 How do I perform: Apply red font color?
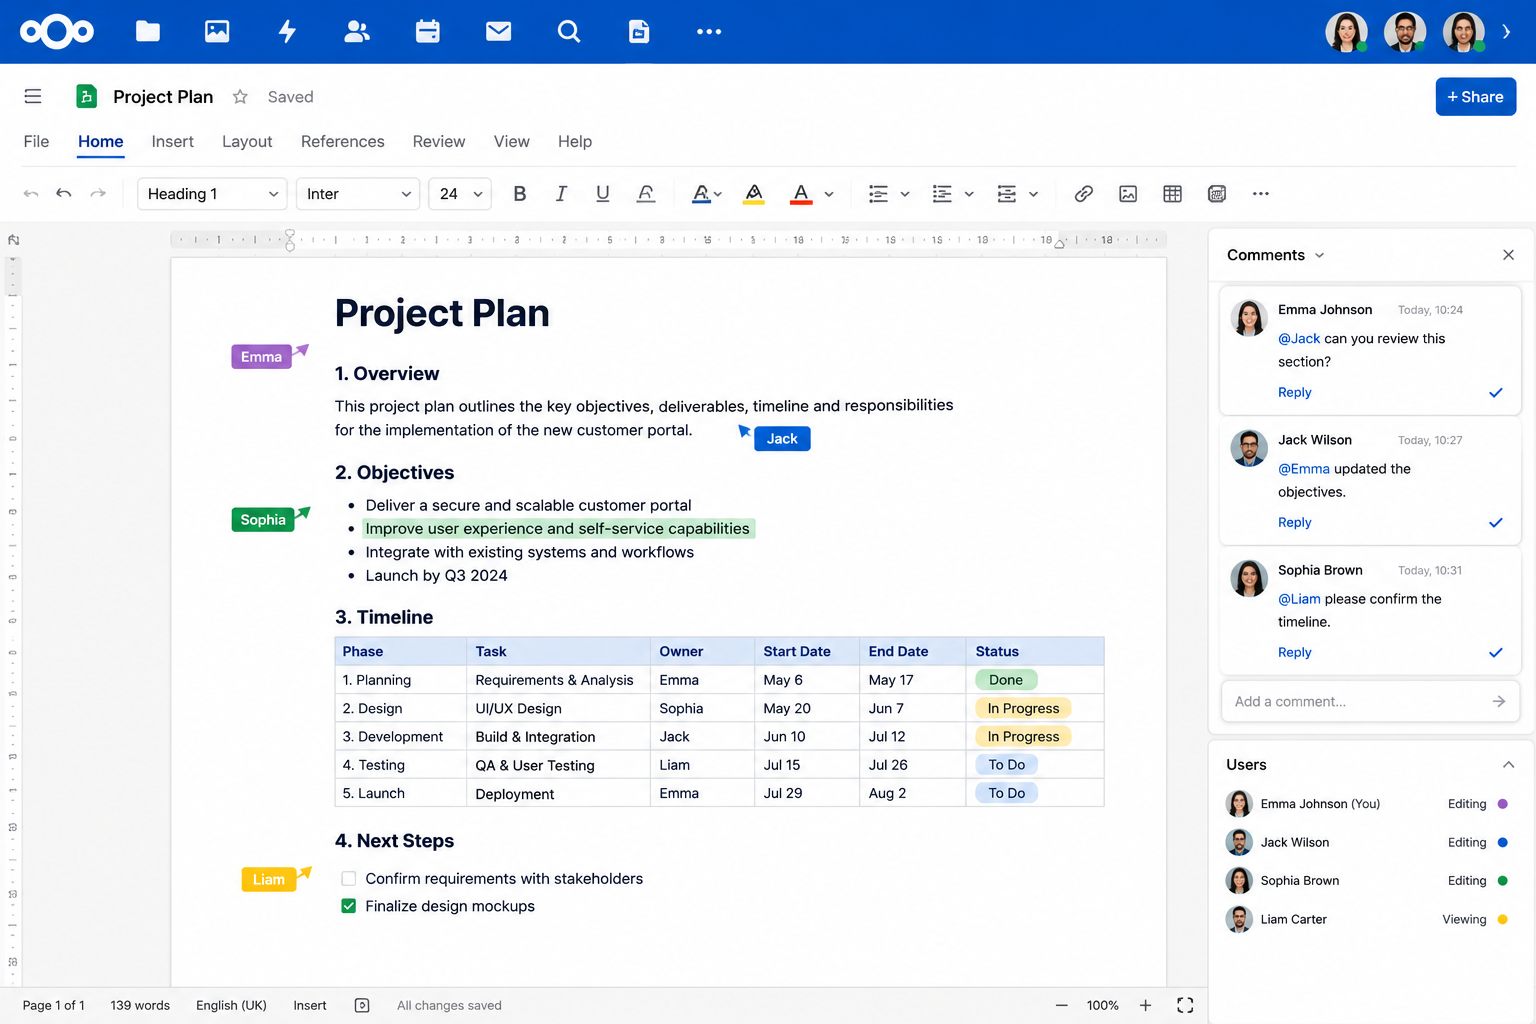[801, 194]
